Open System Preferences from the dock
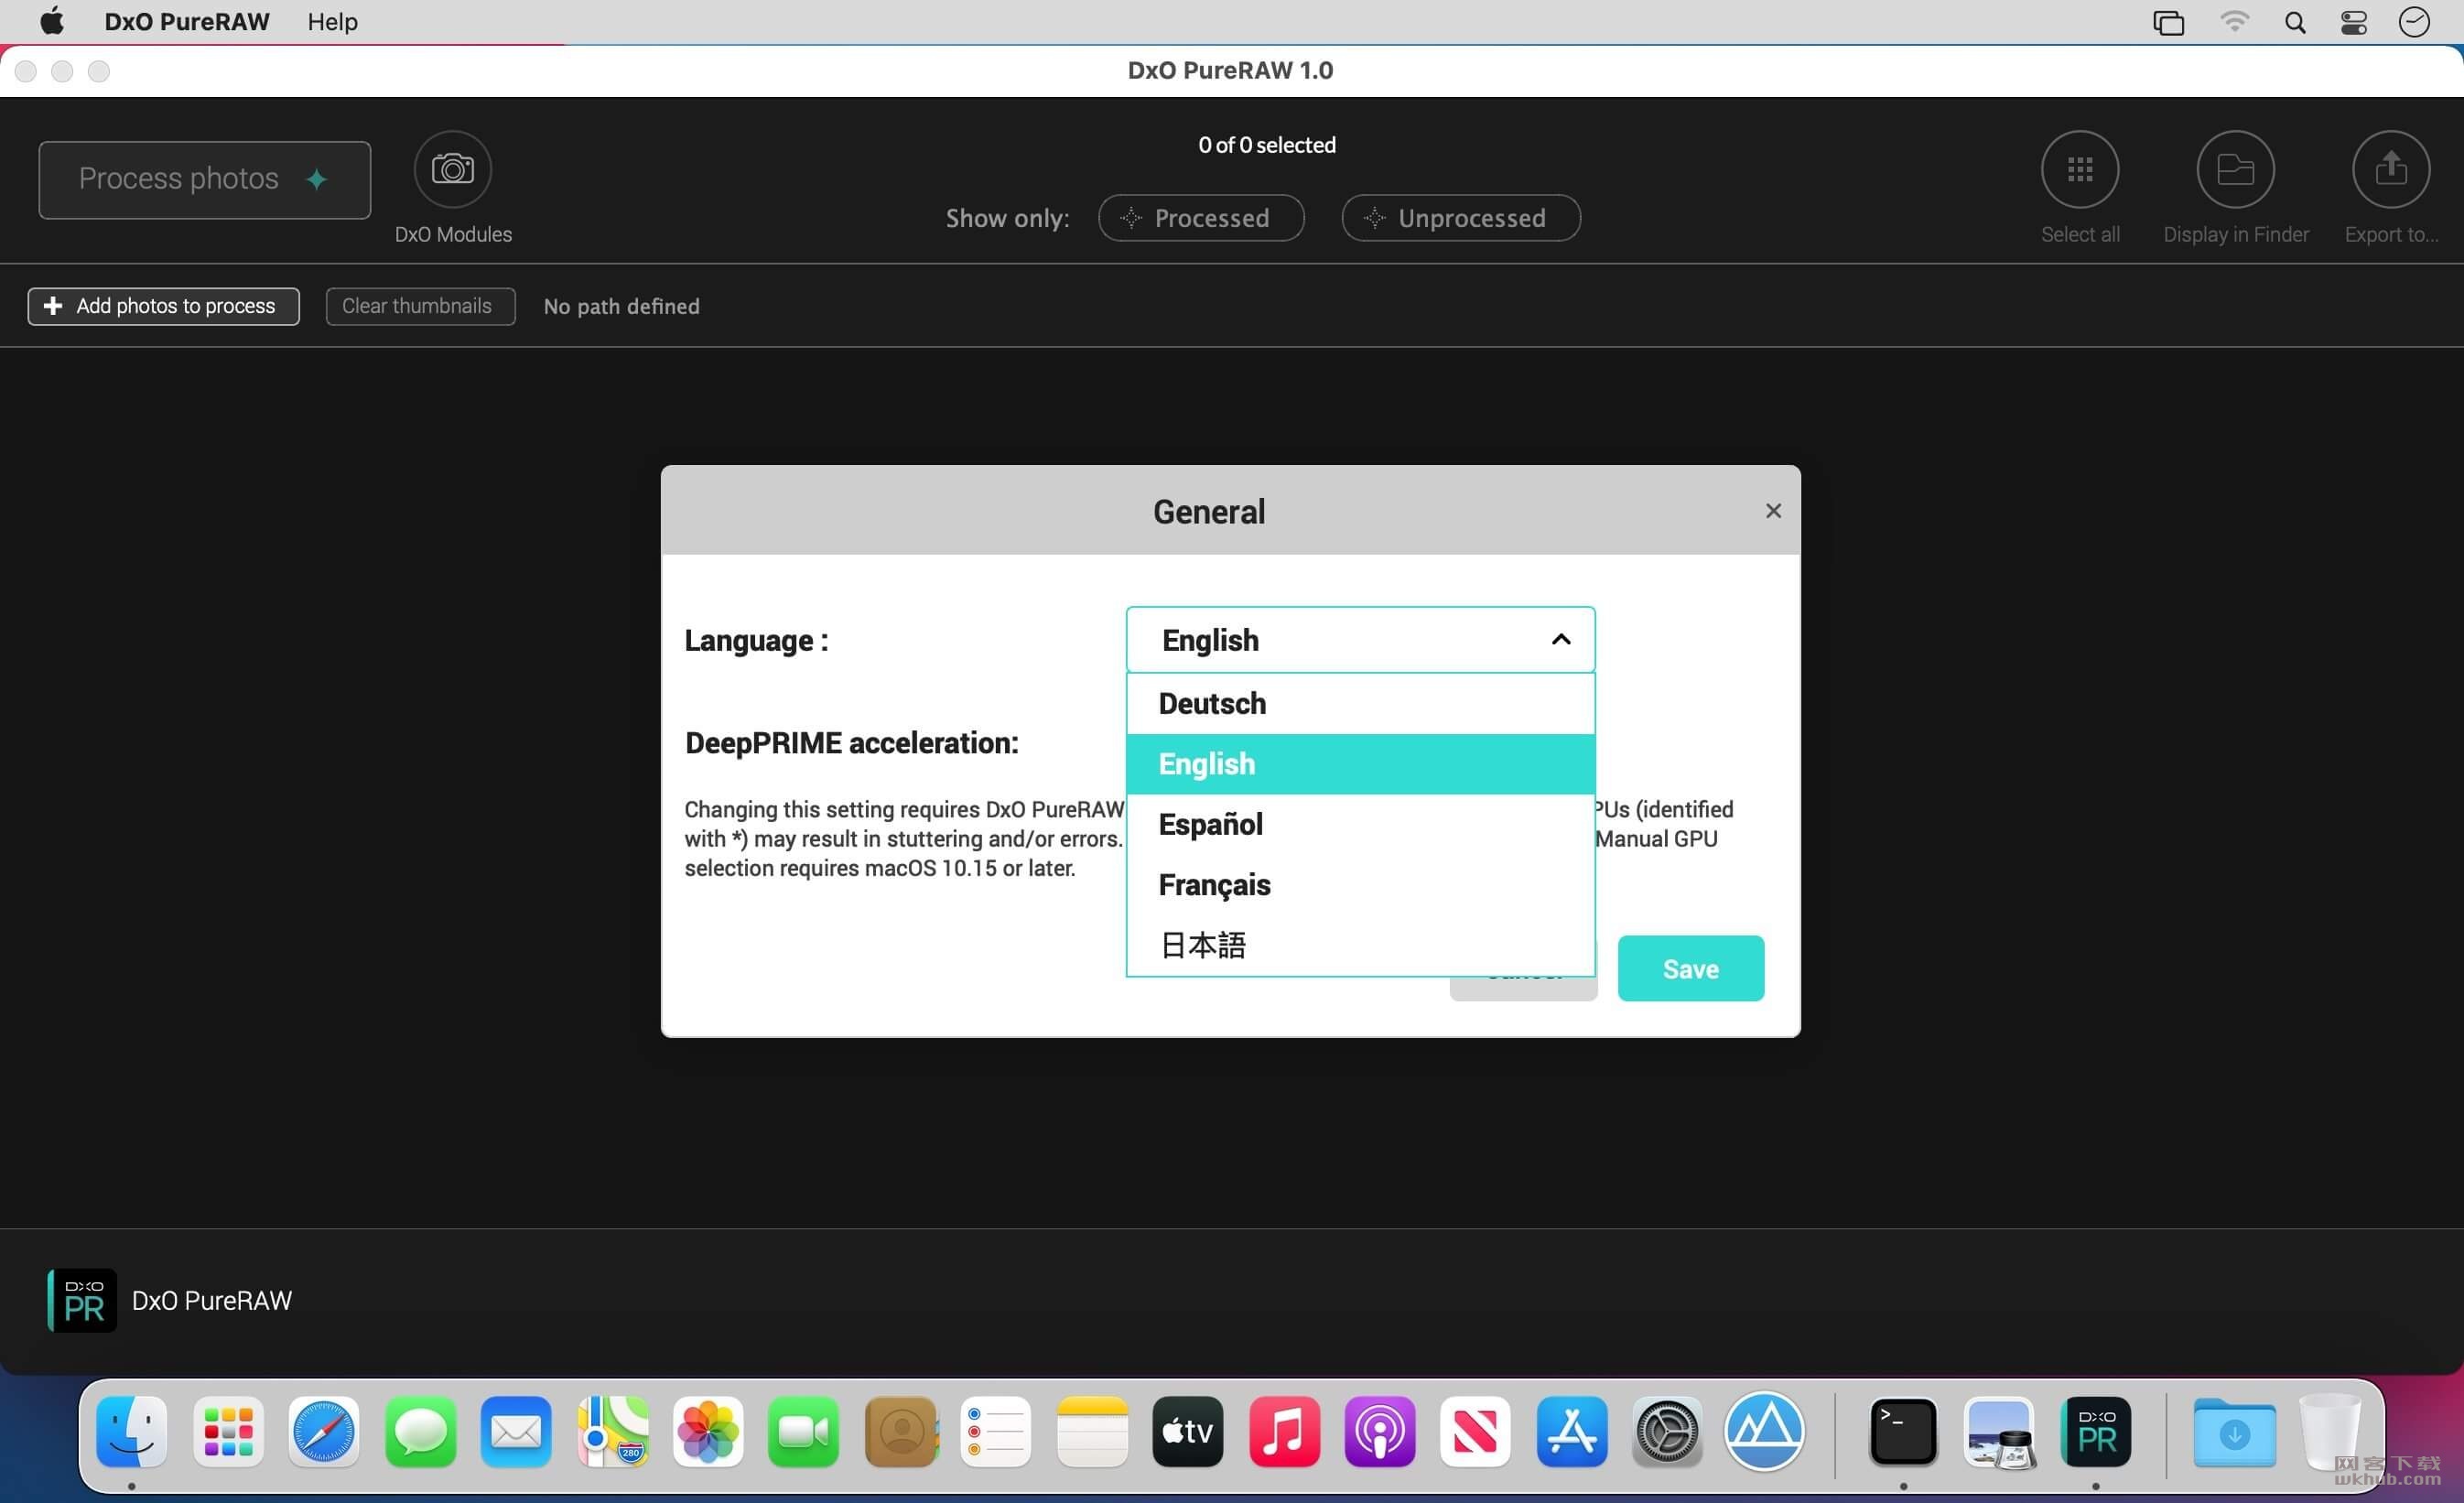Image resolution: width=2464 pixels, height=1503 pixels. click(x=1665, y=1429)
